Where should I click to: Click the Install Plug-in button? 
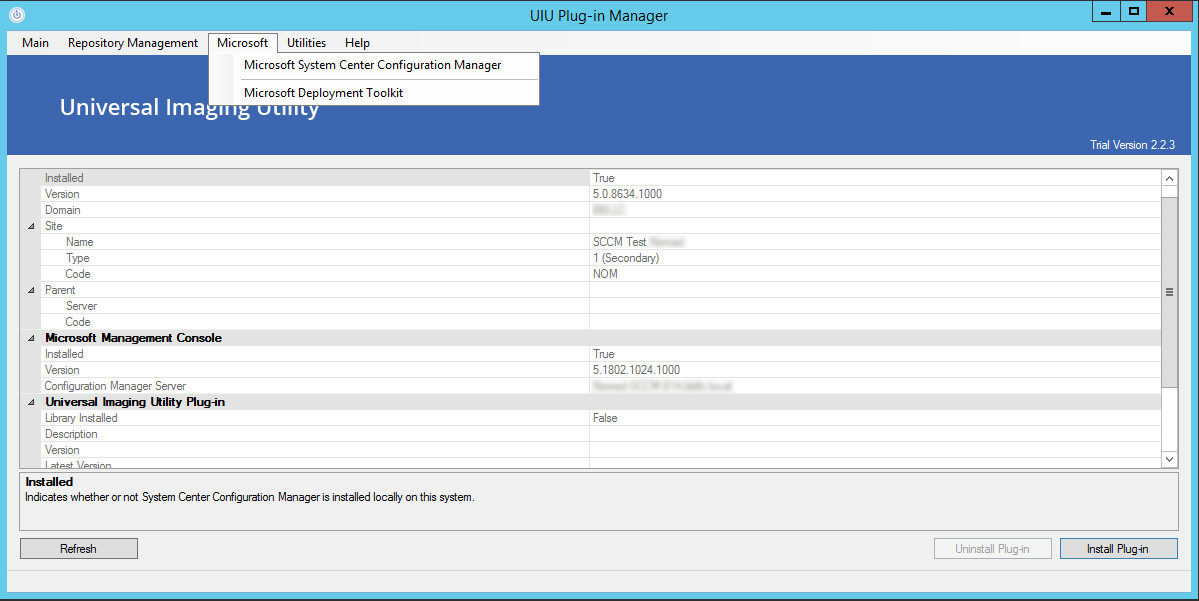(x=1118, y=548)
